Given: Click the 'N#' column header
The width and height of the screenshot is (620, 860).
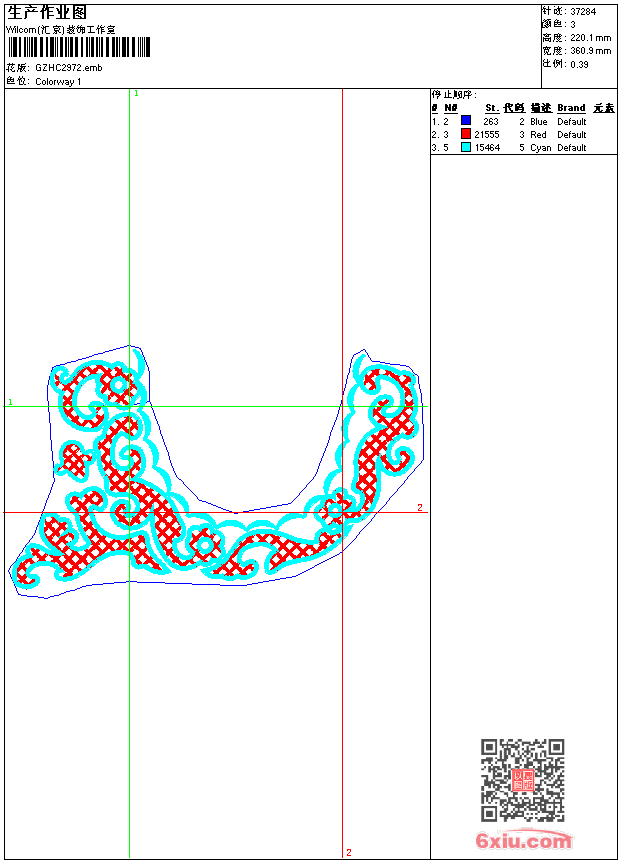Looking at the screenshot, I should point(450,108).
